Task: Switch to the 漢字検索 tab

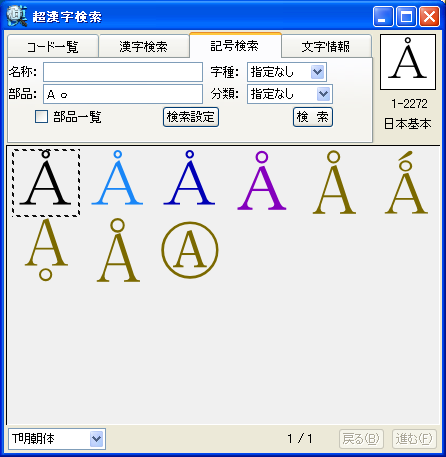Action: [x=144, y=46]
